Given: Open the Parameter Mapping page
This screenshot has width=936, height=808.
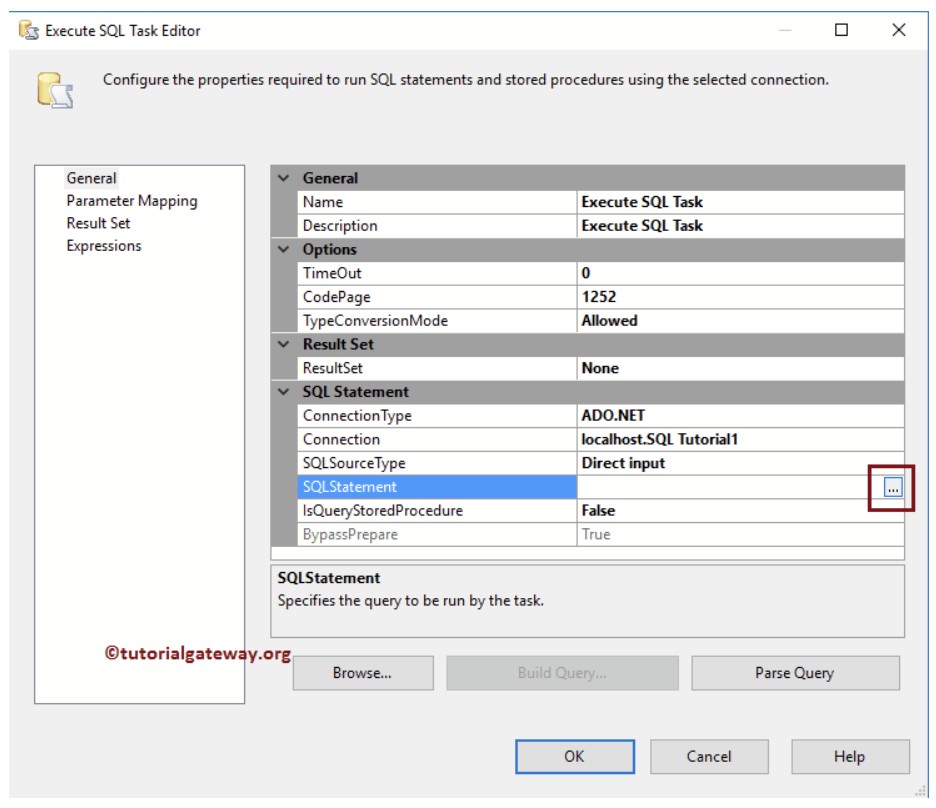Looking at the screenshot, I should (x=132, y=201).
